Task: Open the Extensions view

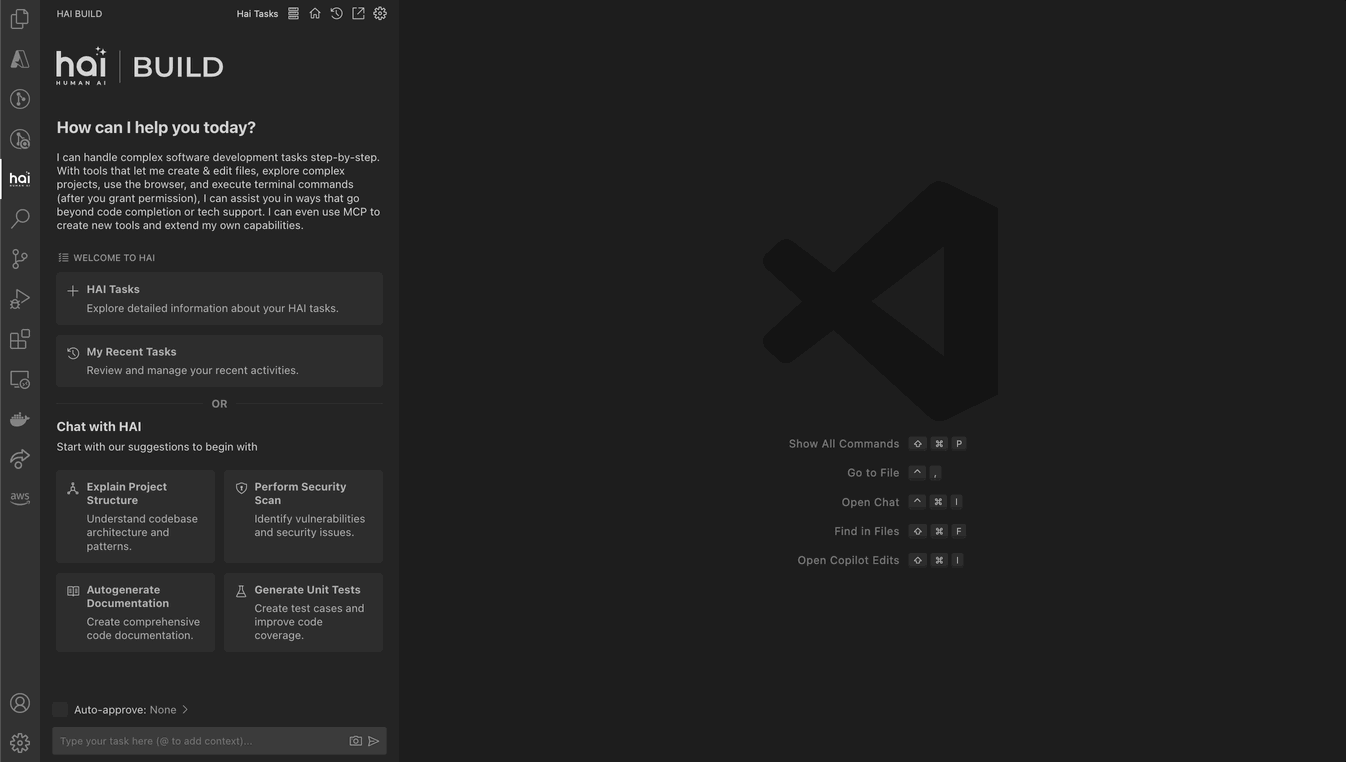Action: (20, 339)
